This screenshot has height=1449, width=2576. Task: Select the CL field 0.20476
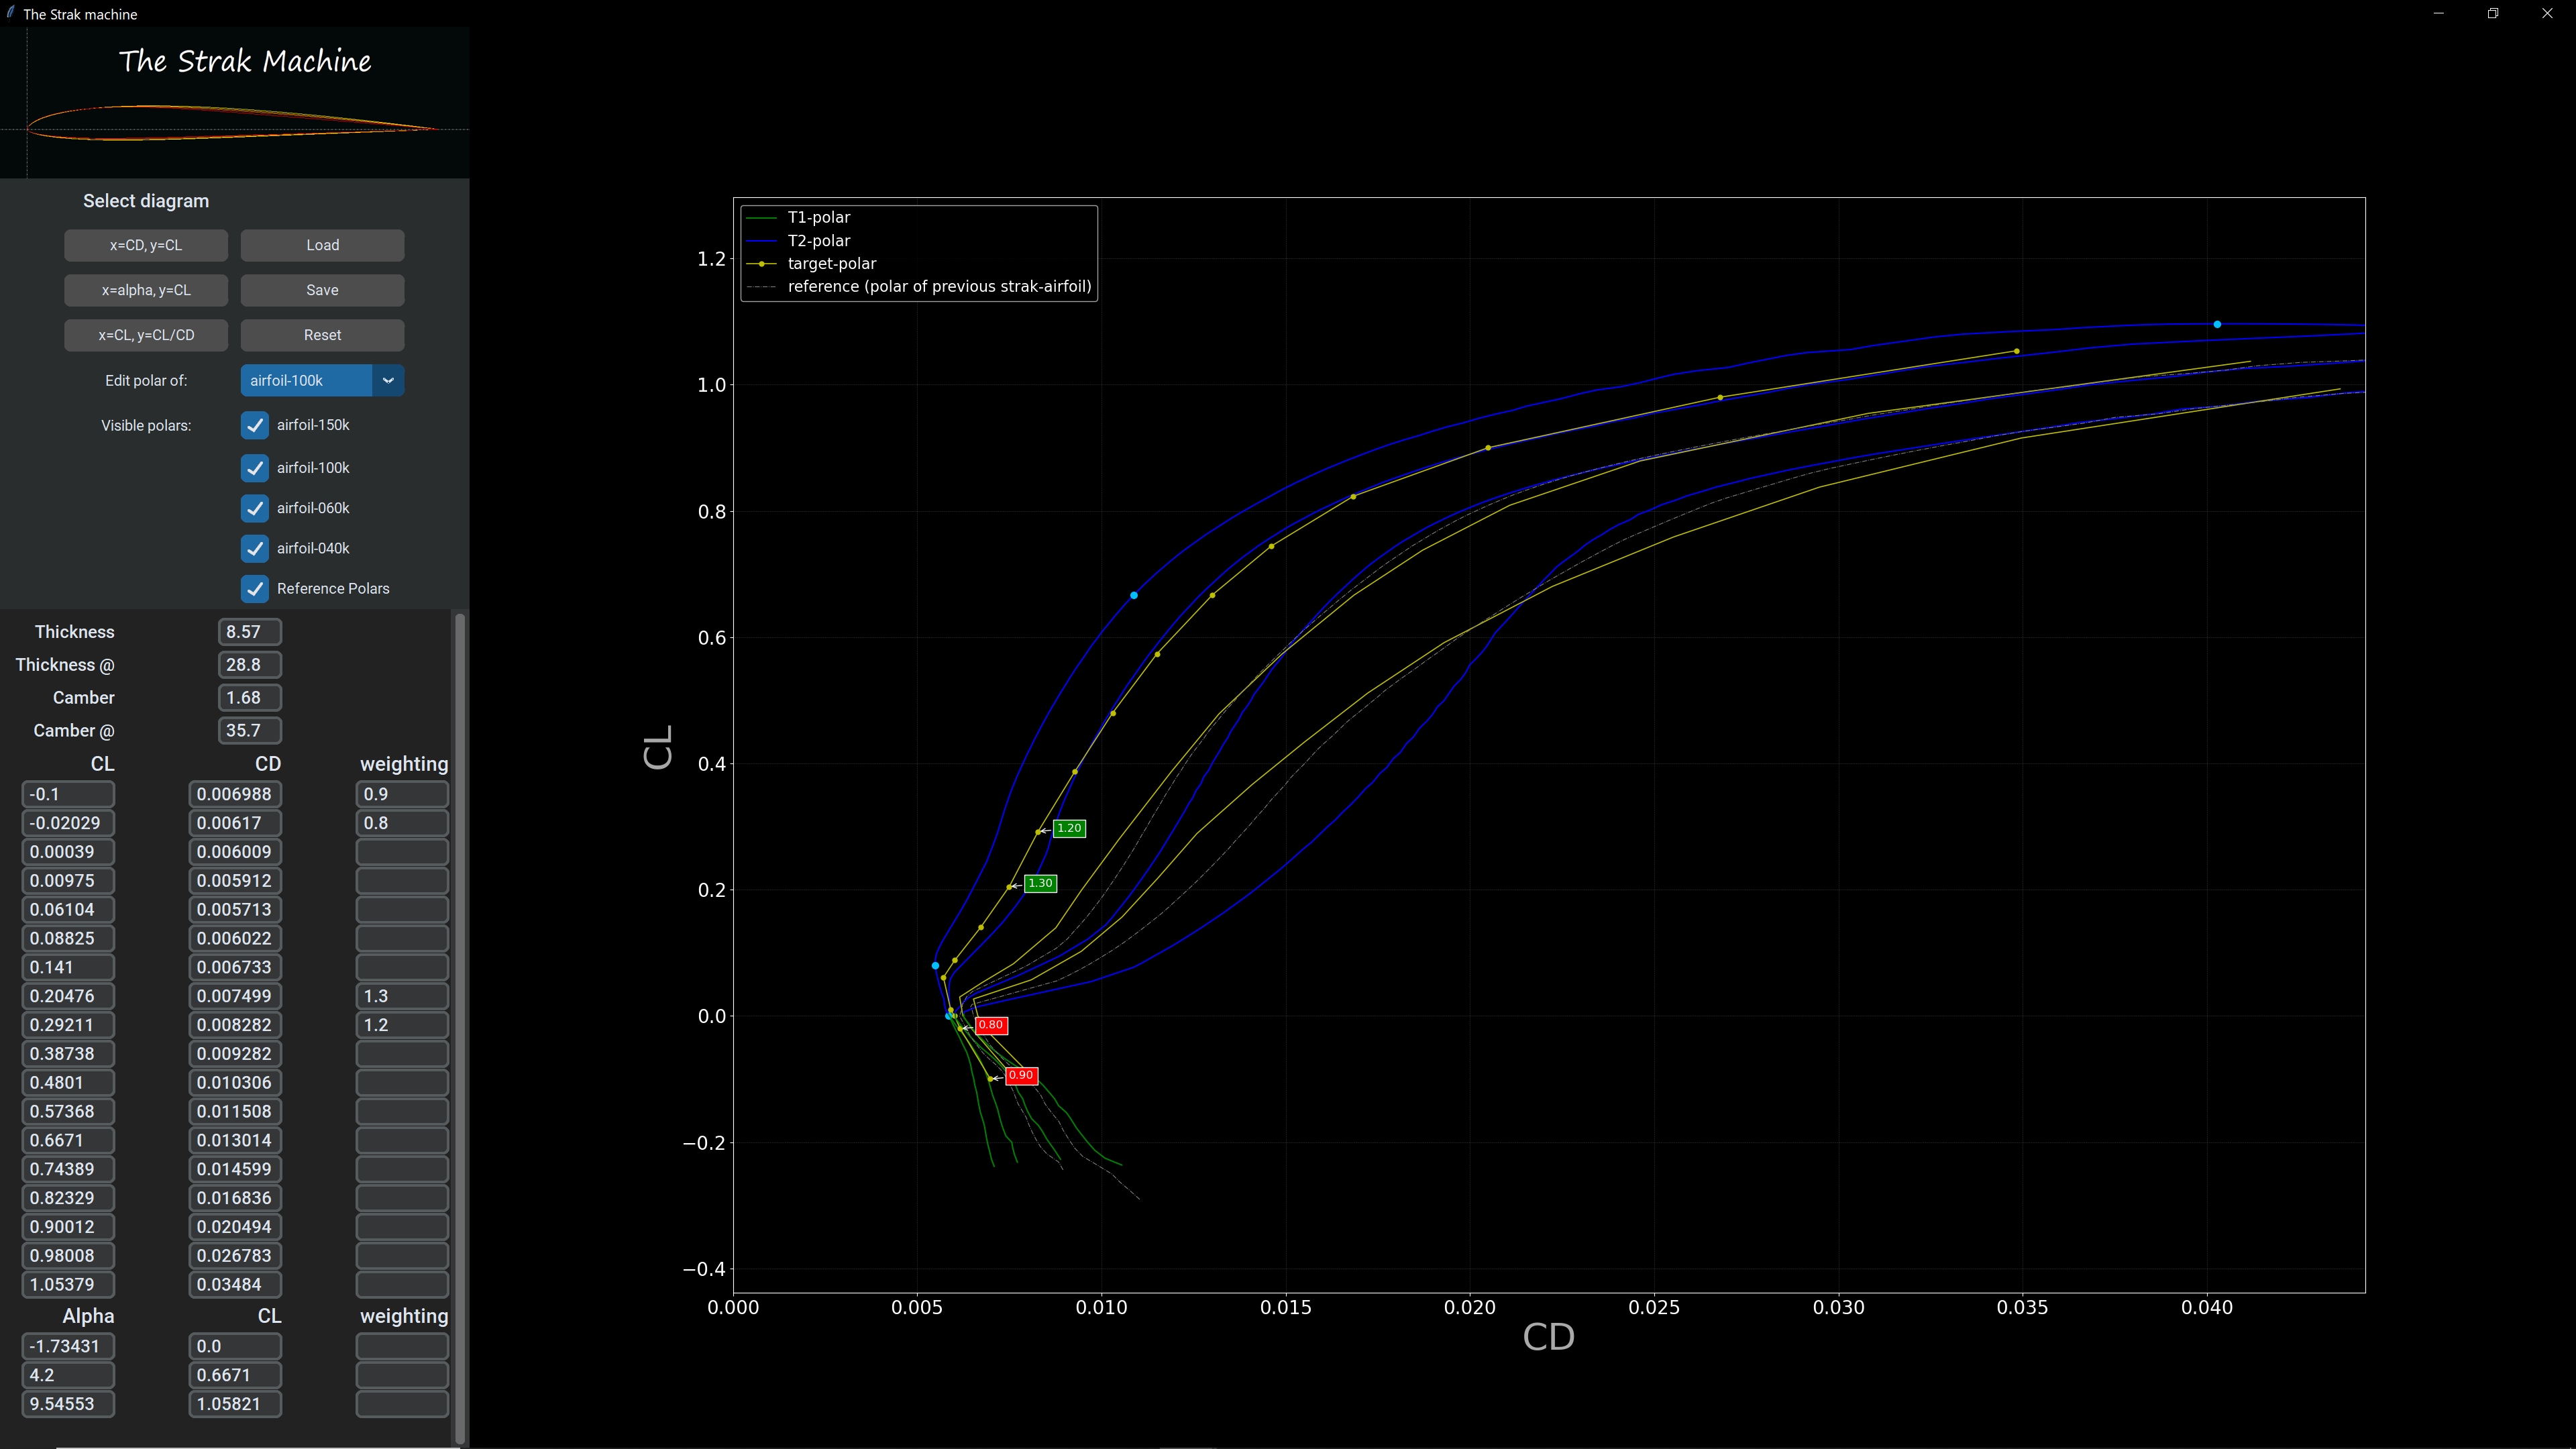[x=68, y=996]
